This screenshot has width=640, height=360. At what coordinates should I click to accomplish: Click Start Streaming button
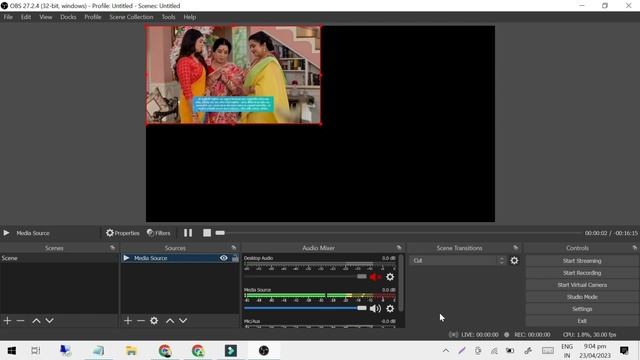click(x=582, y=261)
